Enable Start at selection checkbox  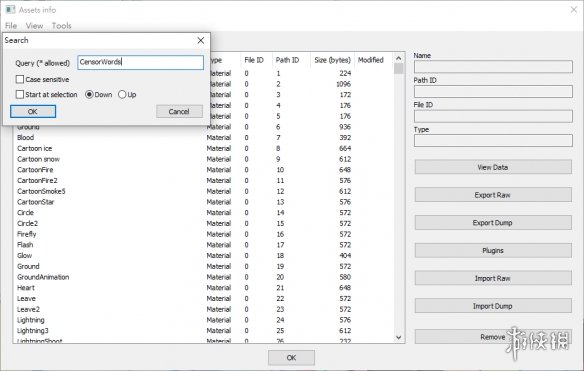pyautogui.click(x=20, y=95)
